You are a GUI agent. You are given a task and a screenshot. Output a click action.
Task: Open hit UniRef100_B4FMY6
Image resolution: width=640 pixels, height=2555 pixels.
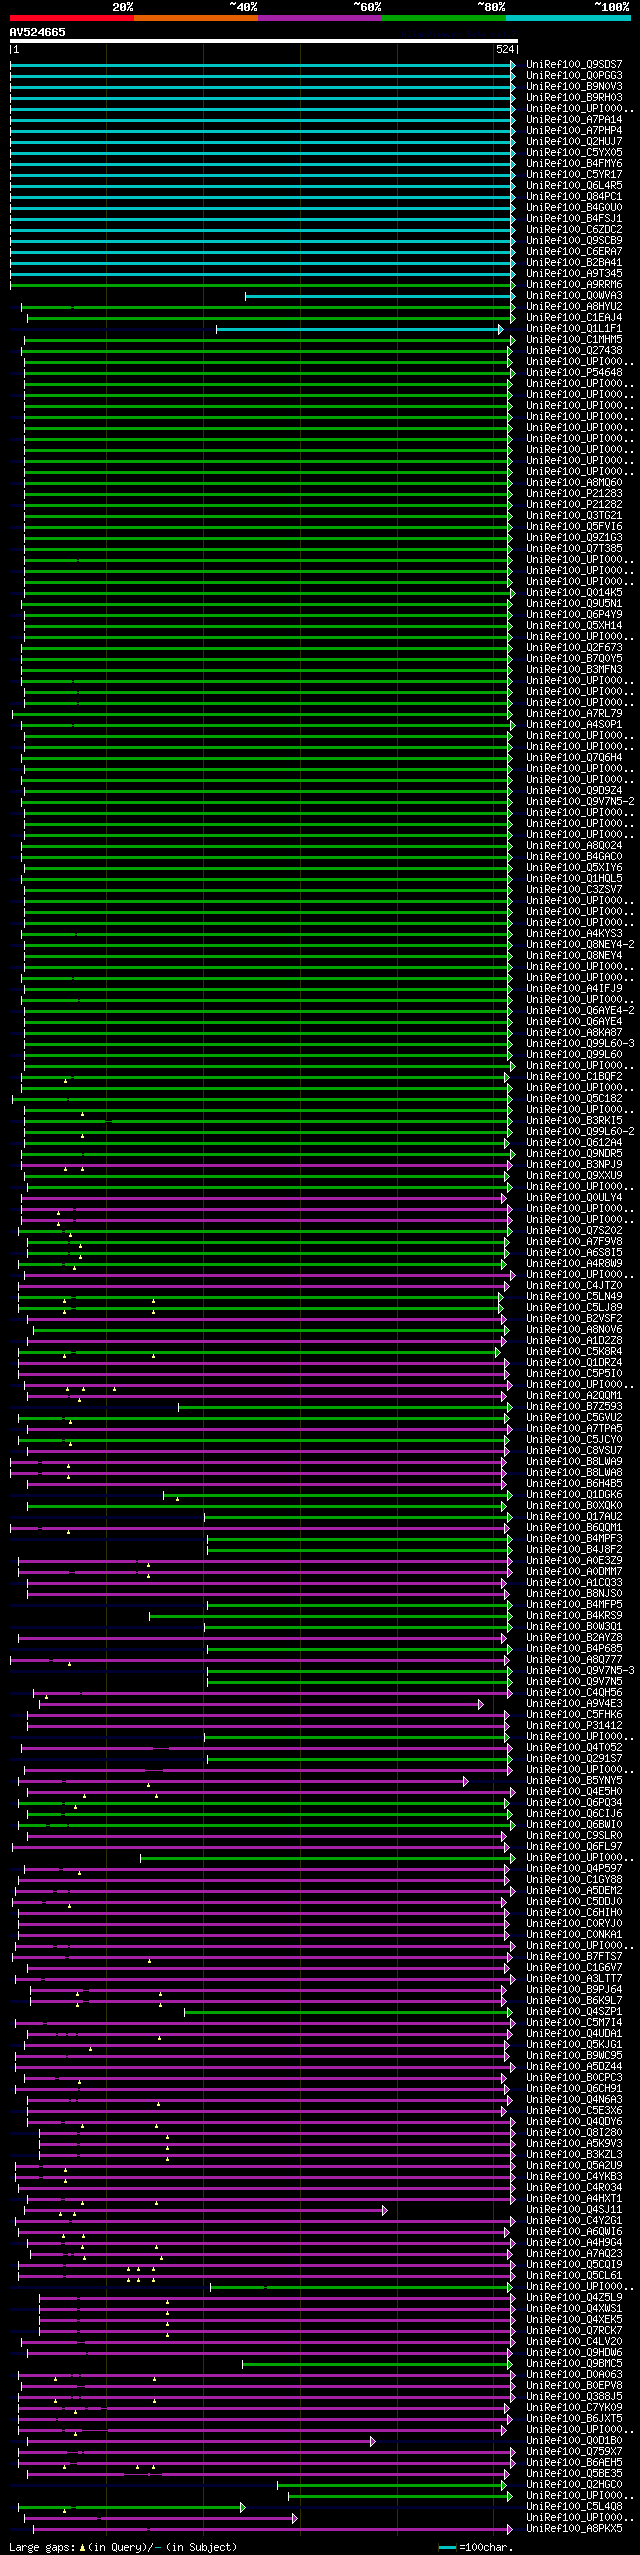574,164
